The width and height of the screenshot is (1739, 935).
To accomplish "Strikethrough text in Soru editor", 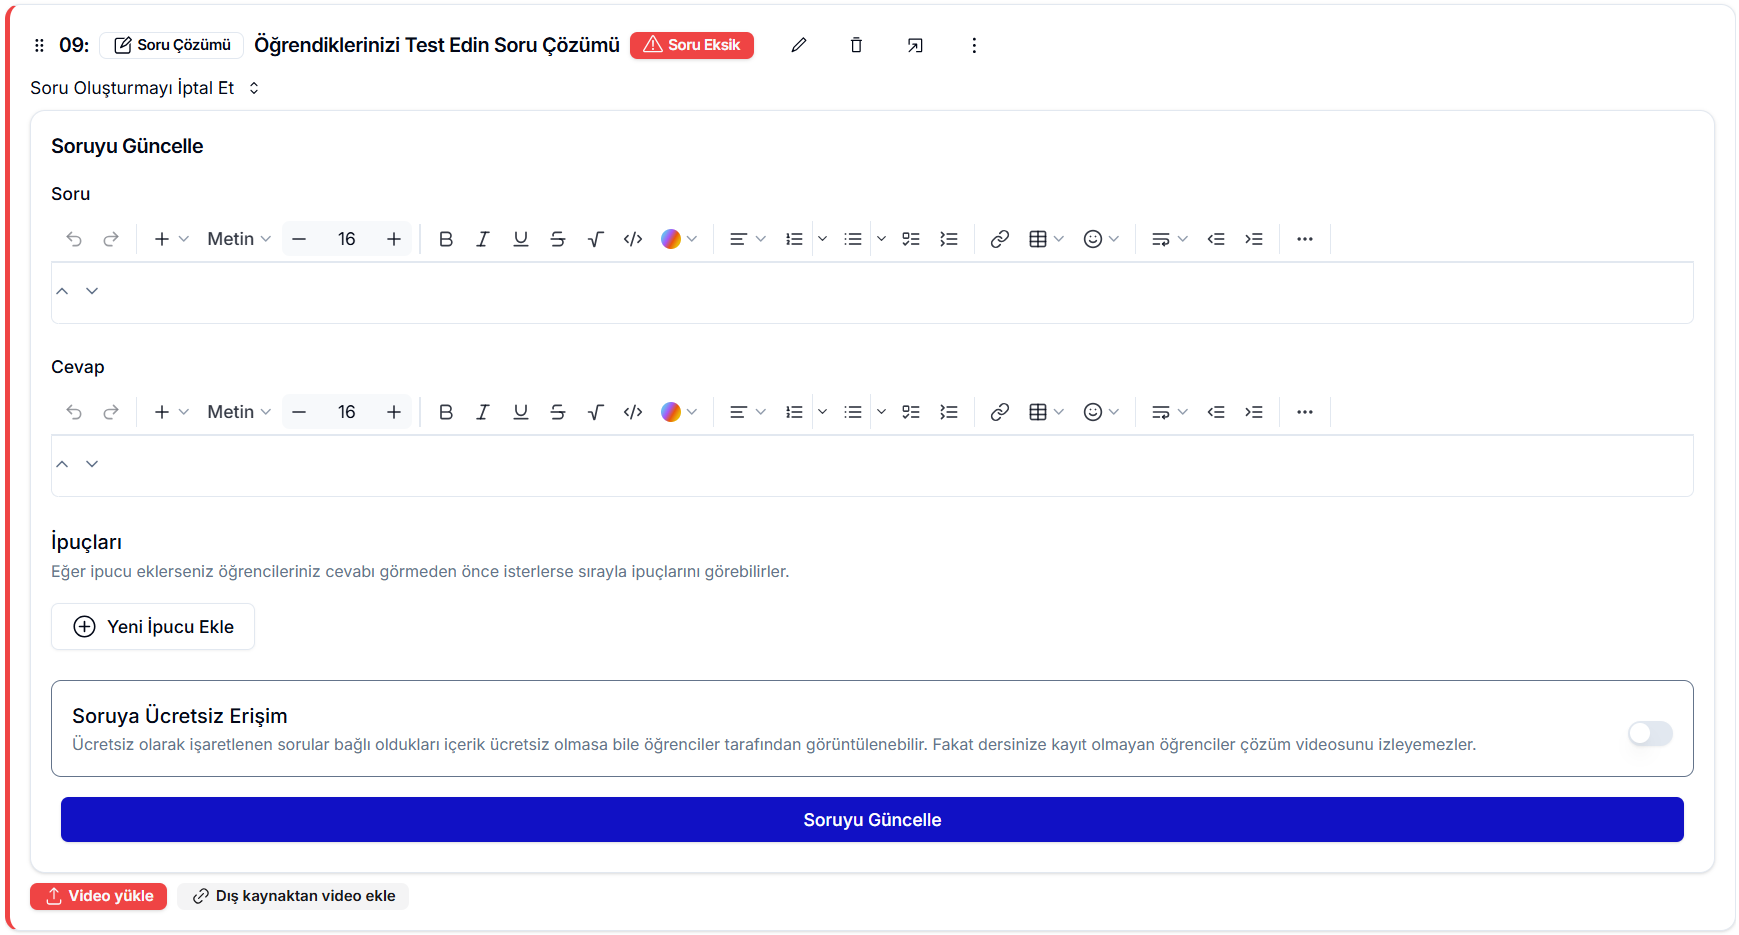I will tap(558, 239).
